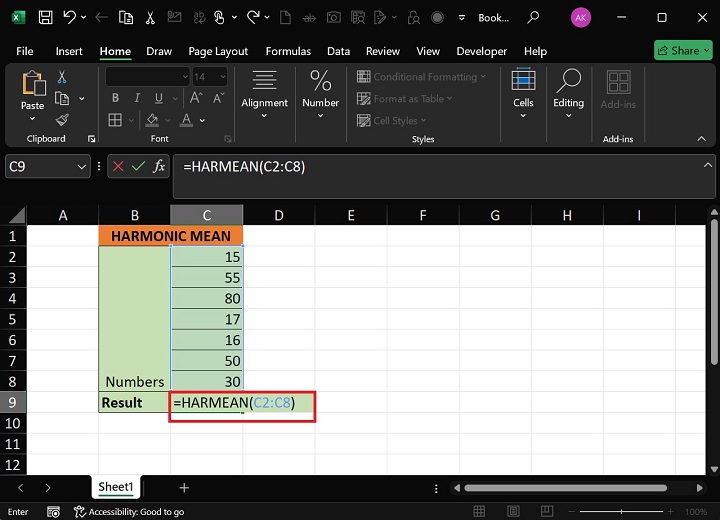Toggle Italic formatting
Viewport: 720px width, 520px height.
(137, 98)
